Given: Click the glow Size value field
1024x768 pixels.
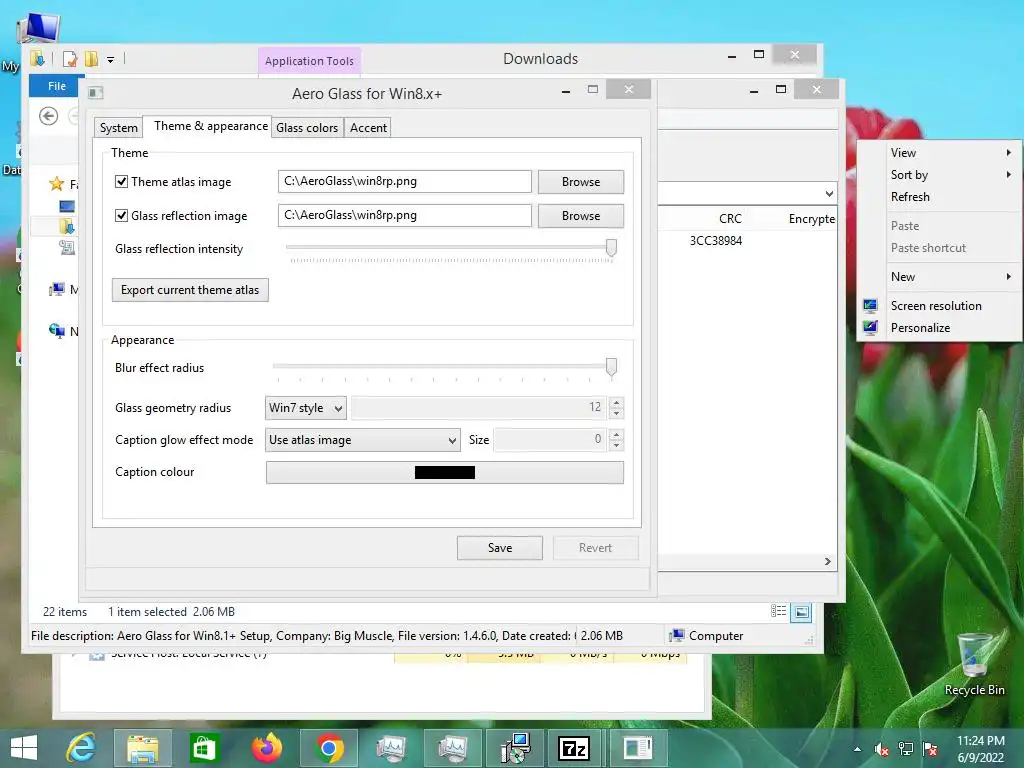Looking at the screenshot, I should click(x=550, y=440).
